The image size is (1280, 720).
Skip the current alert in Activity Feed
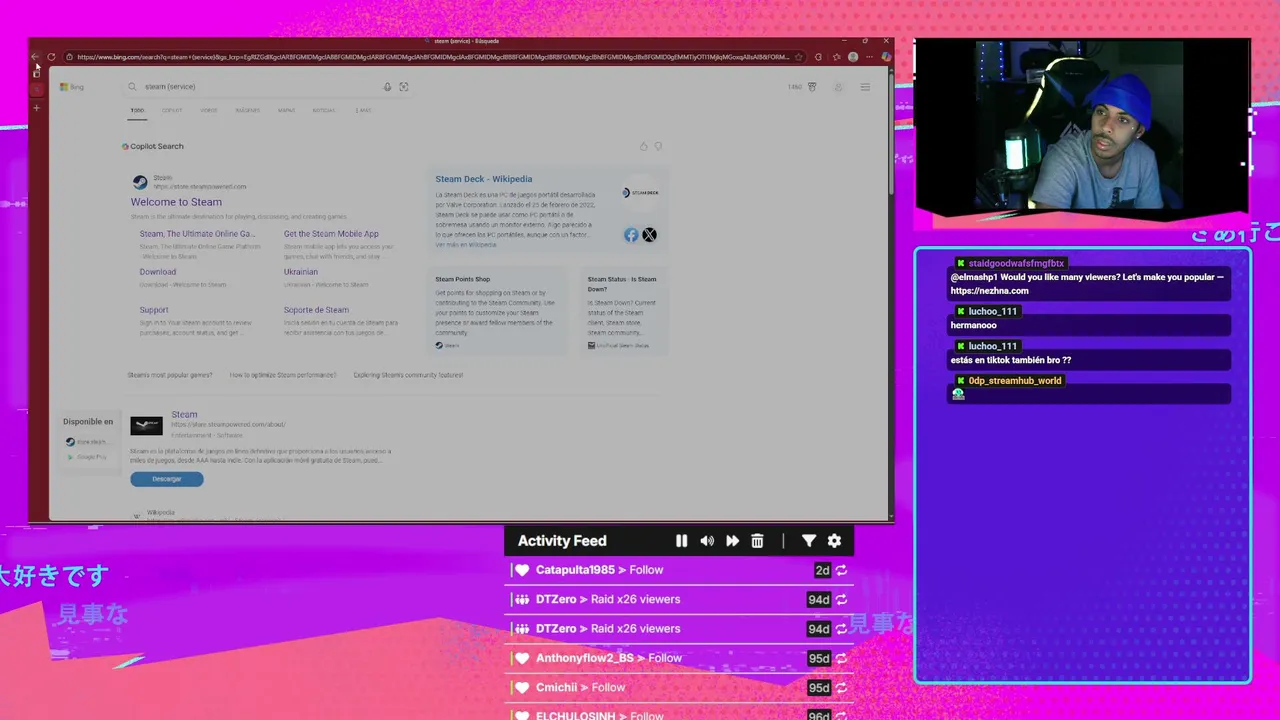[732, 541]
